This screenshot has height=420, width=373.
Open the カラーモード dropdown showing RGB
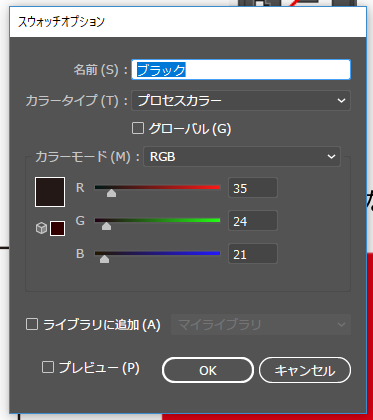coord(242,156)
